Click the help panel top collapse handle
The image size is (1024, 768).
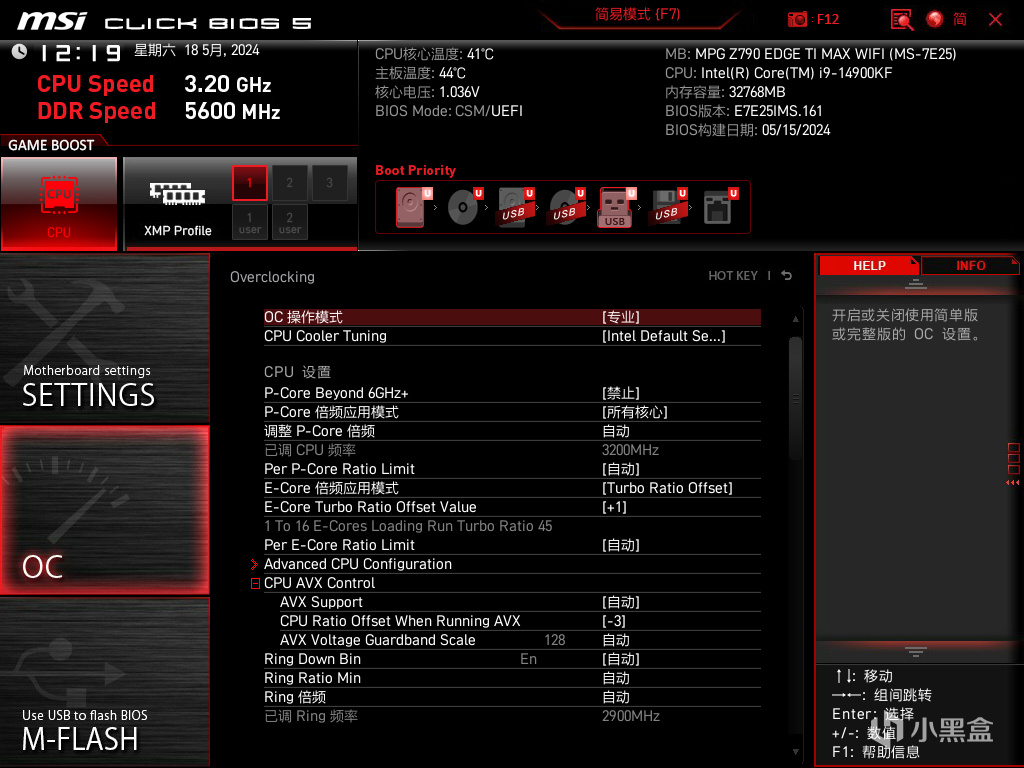coord(916,283)
